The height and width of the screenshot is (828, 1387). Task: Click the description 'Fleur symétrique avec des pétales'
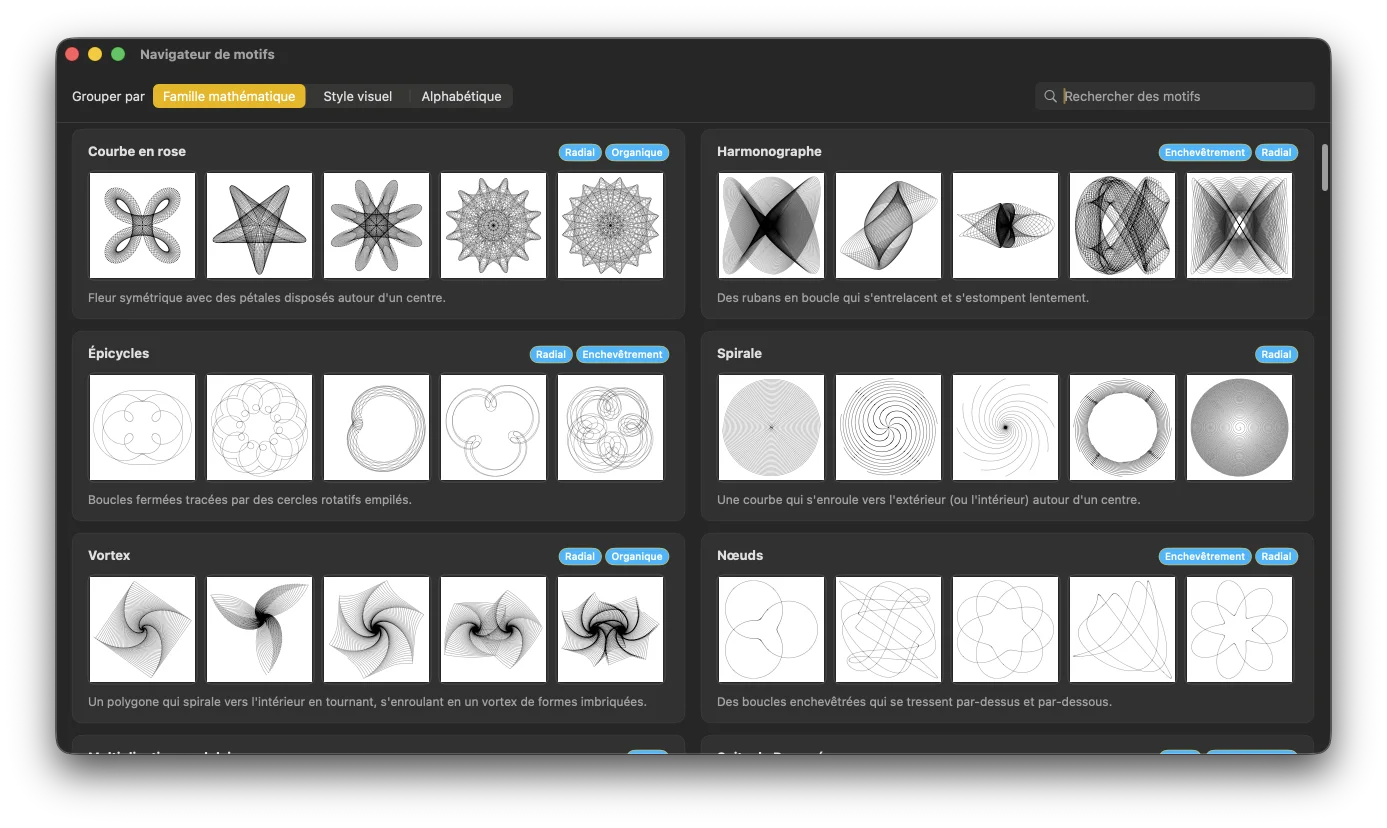[267, 298]
